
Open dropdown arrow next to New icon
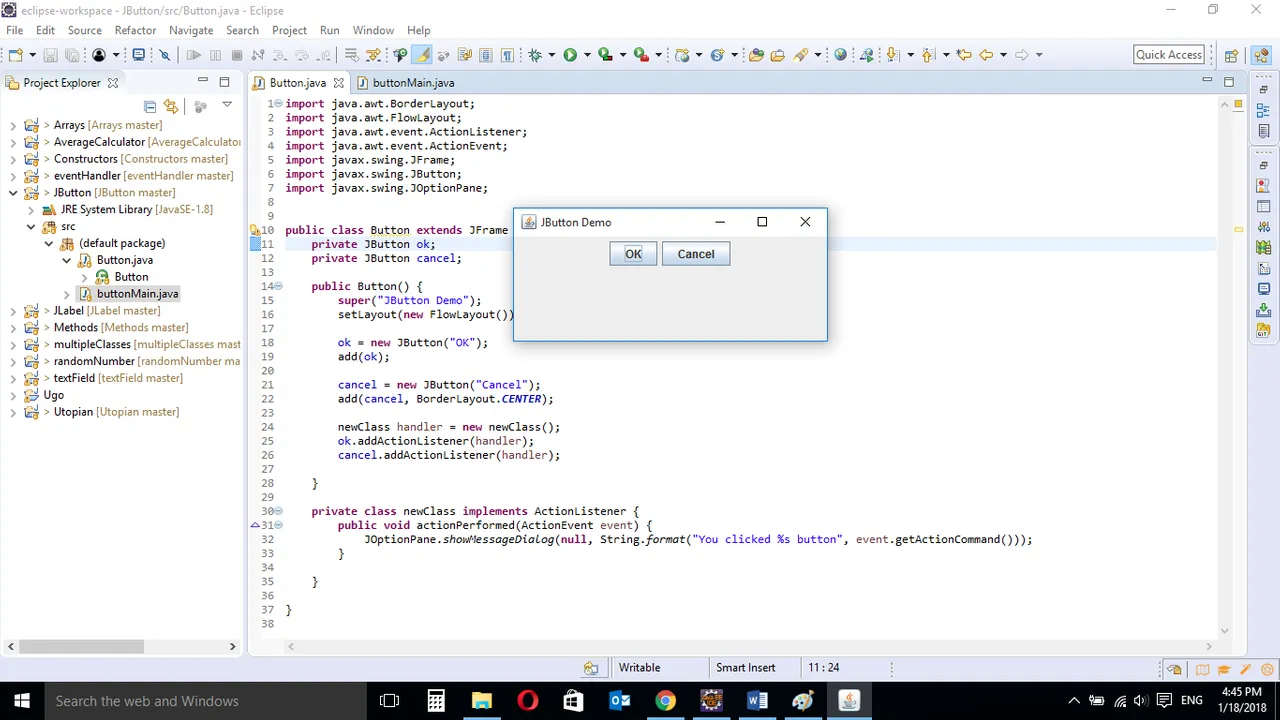pyautogui.click(x=33, y=55)
